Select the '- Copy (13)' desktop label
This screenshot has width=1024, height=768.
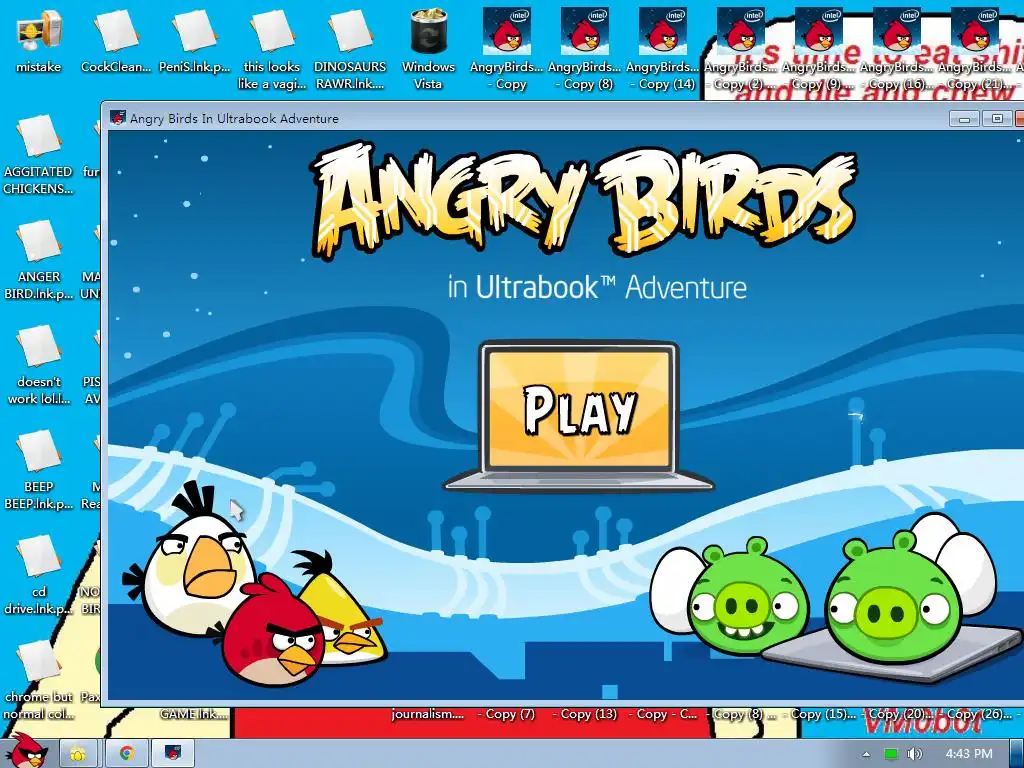pos(584,714)
